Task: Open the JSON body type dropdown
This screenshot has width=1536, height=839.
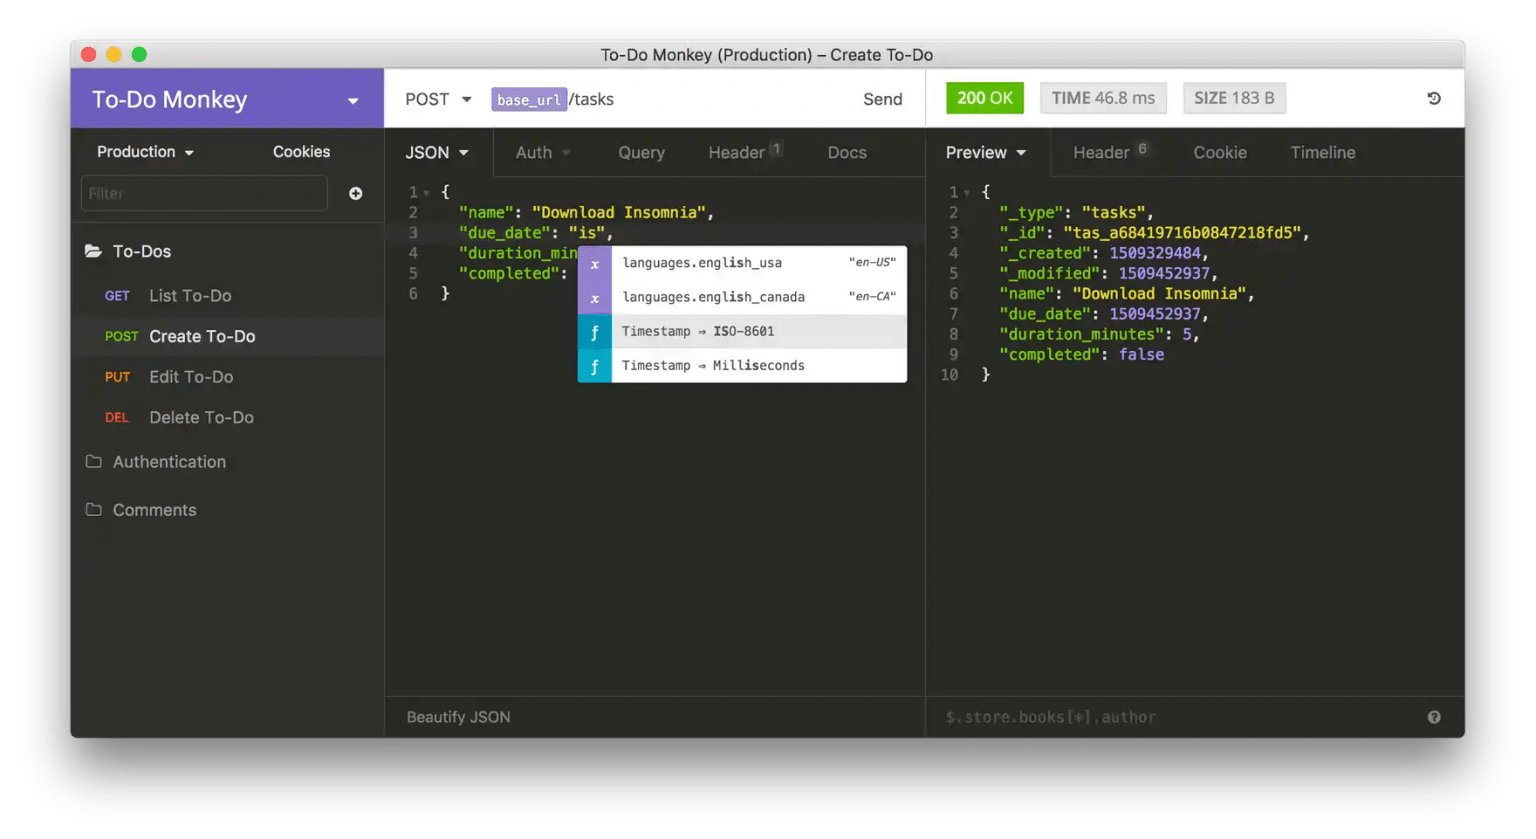Action: 437,152
